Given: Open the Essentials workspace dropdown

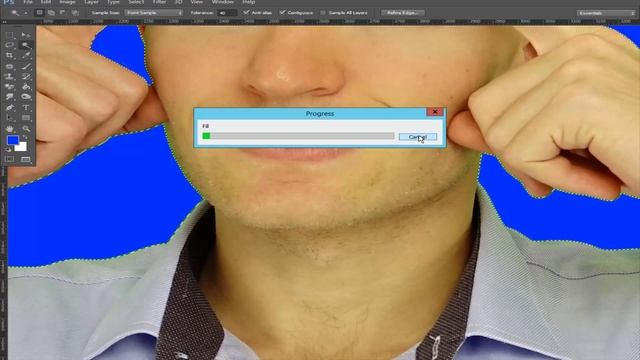Looking at the screenshot, I should tap(606, 13).
